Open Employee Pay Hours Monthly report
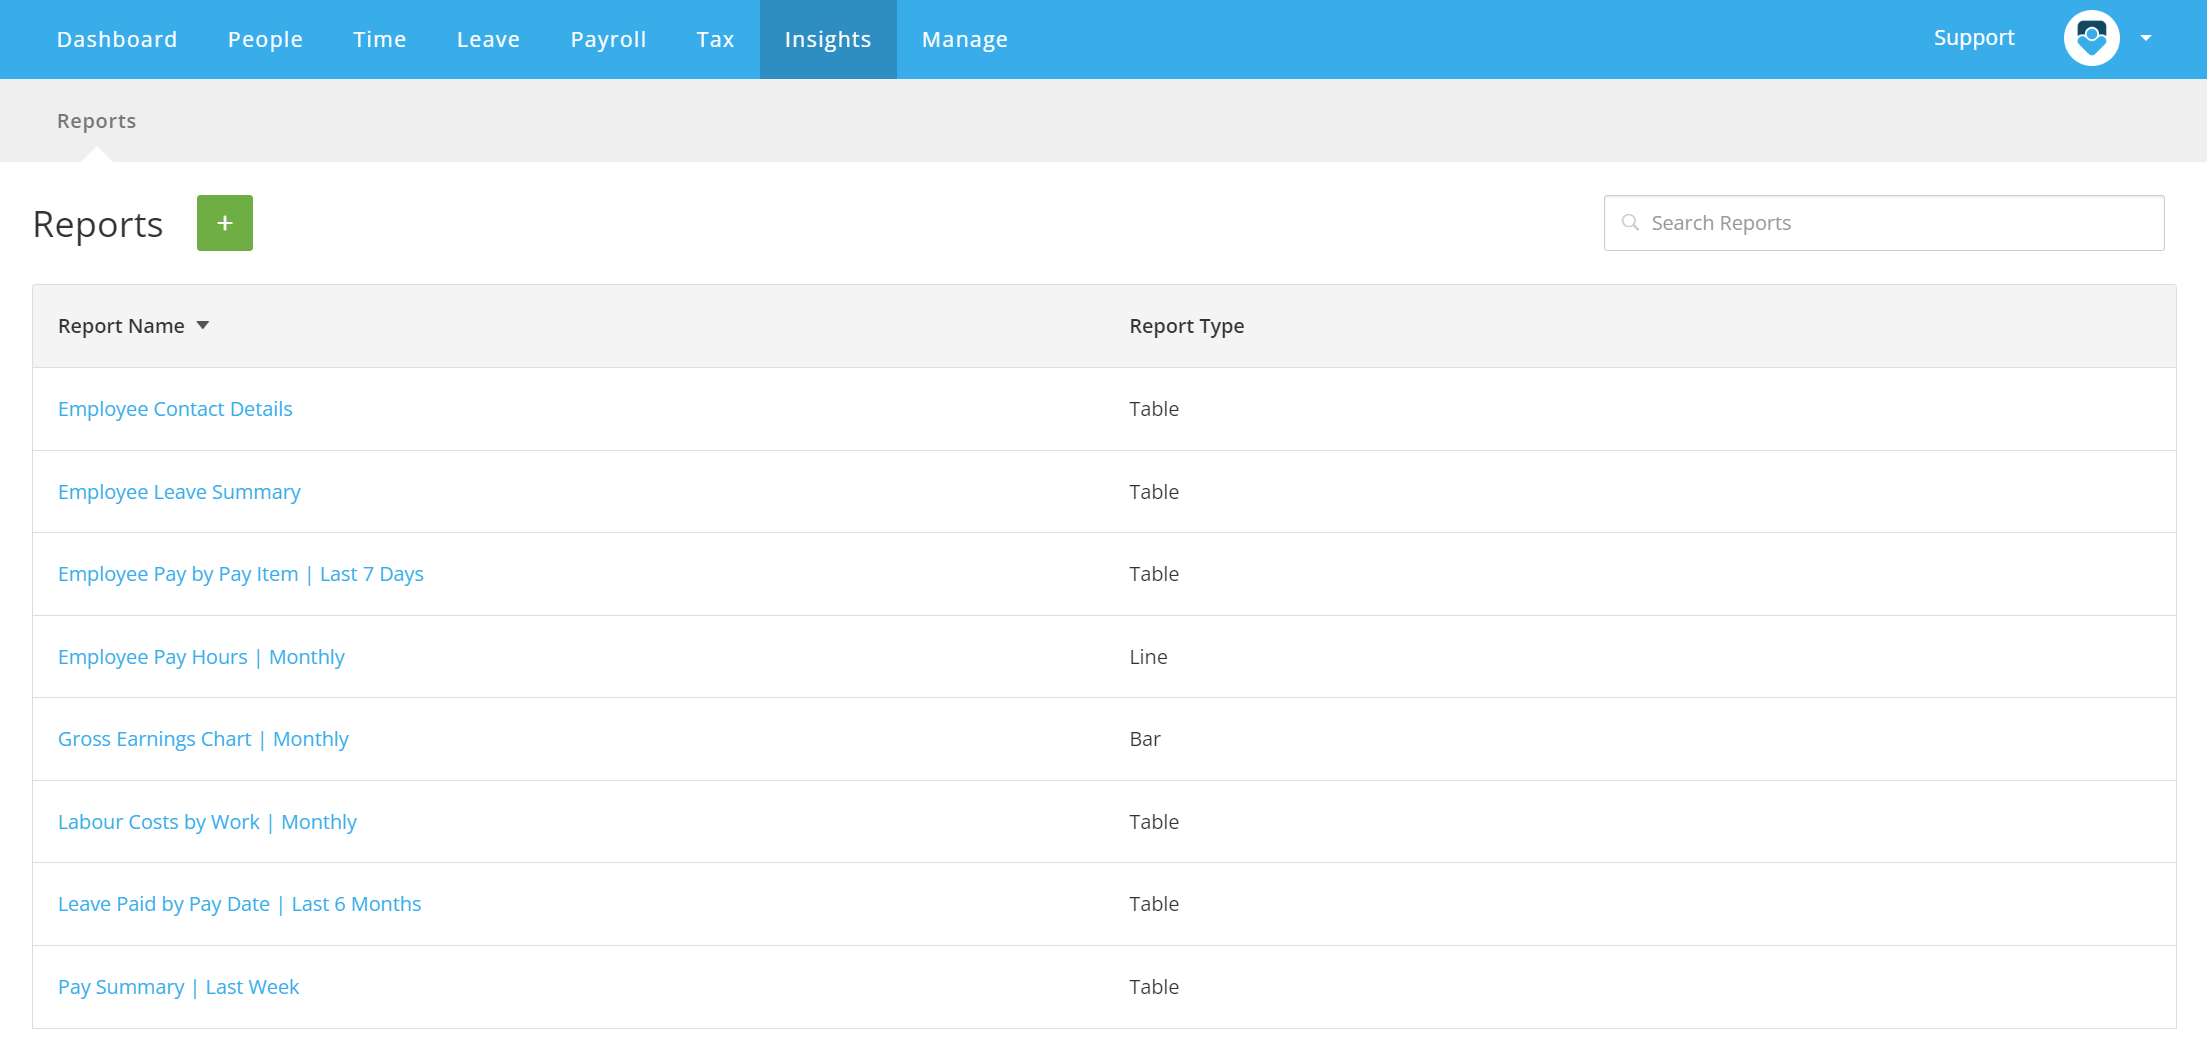This screenshot has height=1058, width=2207. click(x=201, y=657)
